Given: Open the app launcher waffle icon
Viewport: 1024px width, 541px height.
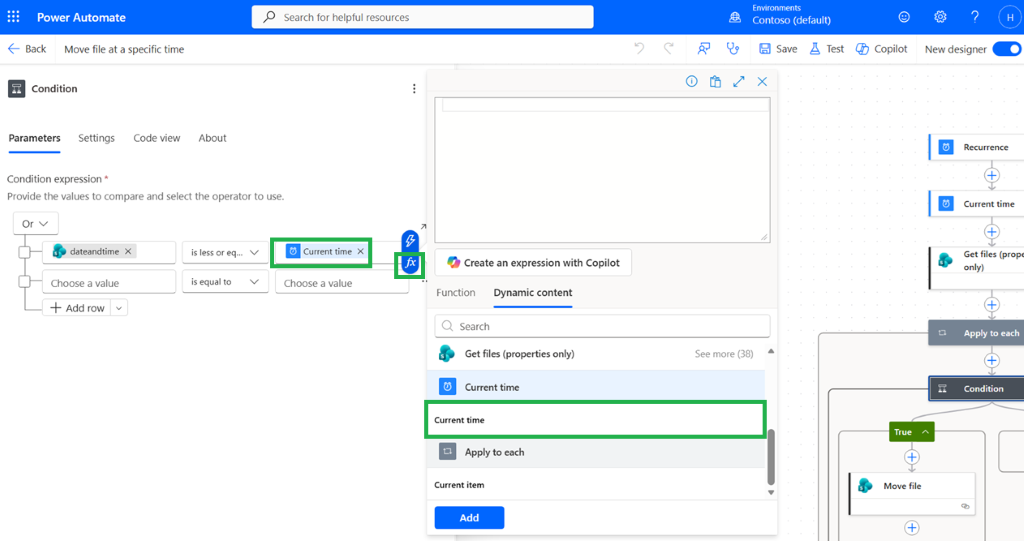Looking at the screenshot, I should click(13, 17).
